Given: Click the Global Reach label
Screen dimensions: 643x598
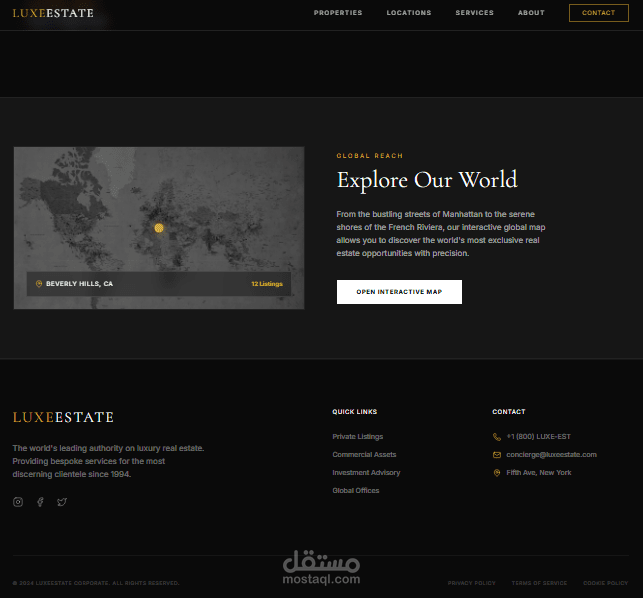Looking at the screenshot, I should pyautogui.click(x=370, y=156).
